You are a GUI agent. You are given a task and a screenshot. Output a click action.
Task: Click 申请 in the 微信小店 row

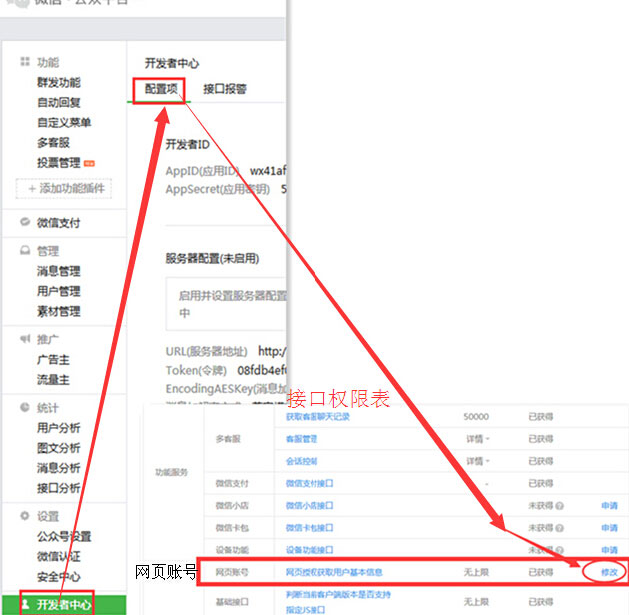(x=609, y=505)
